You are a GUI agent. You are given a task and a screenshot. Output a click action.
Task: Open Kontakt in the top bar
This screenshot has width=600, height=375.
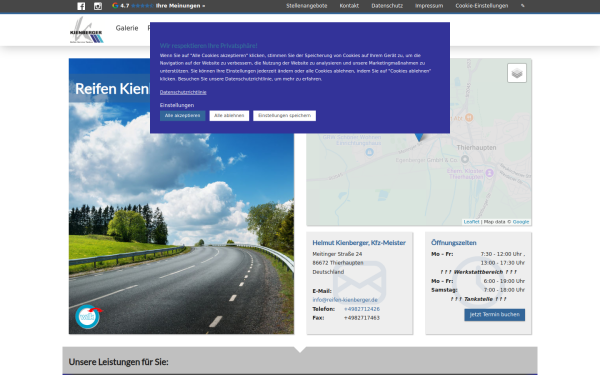coord(349,6)
